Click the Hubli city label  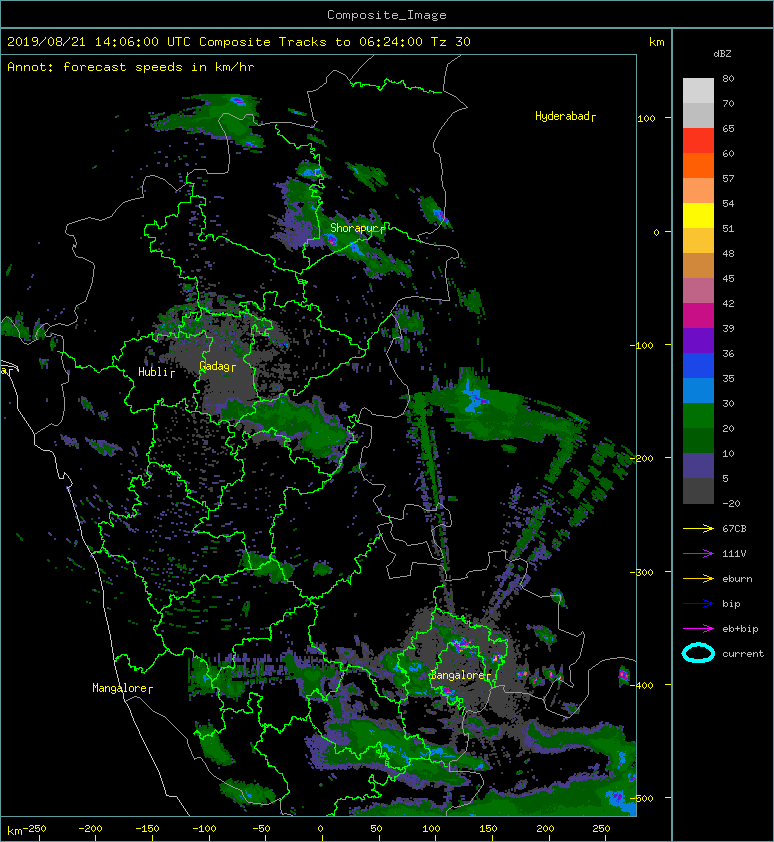pyautogui.click(x=156, y=372)
